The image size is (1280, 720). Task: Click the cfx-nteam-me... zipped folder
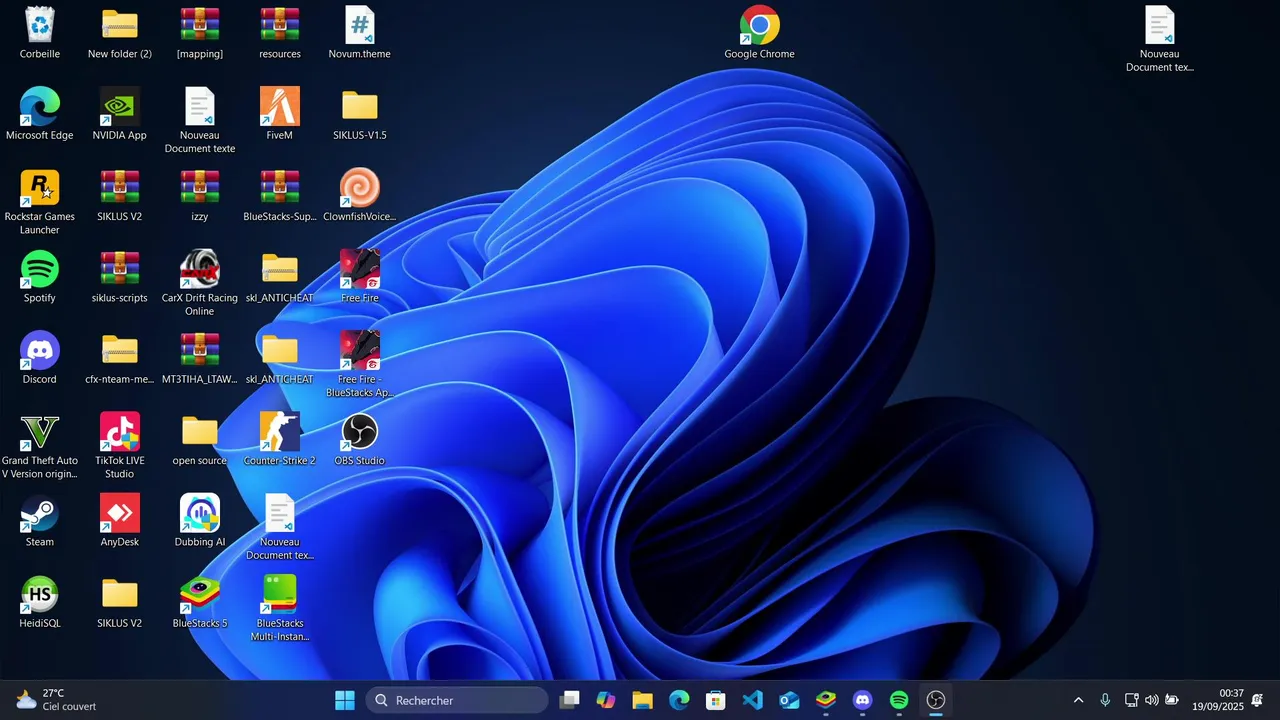pos(120,350)
